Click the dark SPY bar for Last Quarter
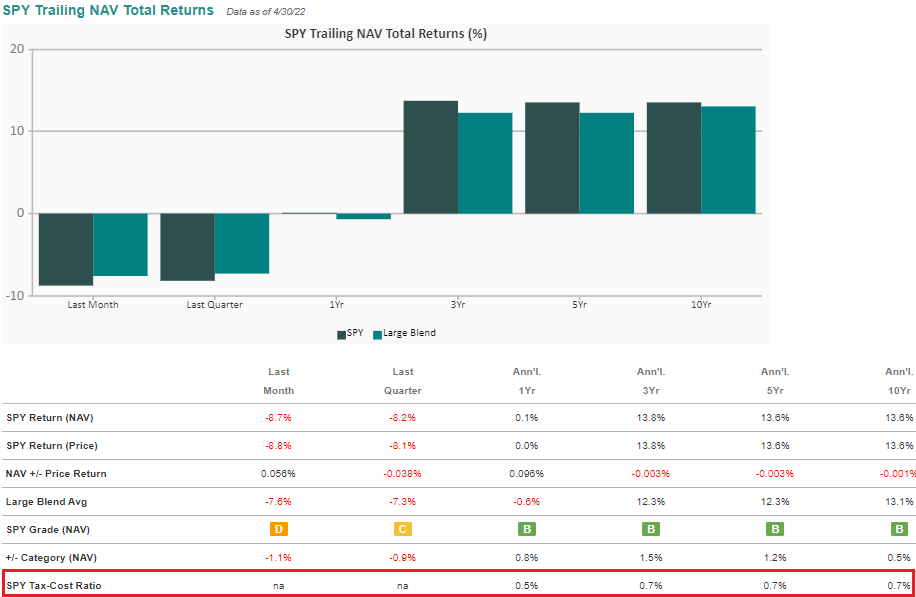Image resolution: width=916 pixels, height=597 pixels. click(x=188, y=247)
